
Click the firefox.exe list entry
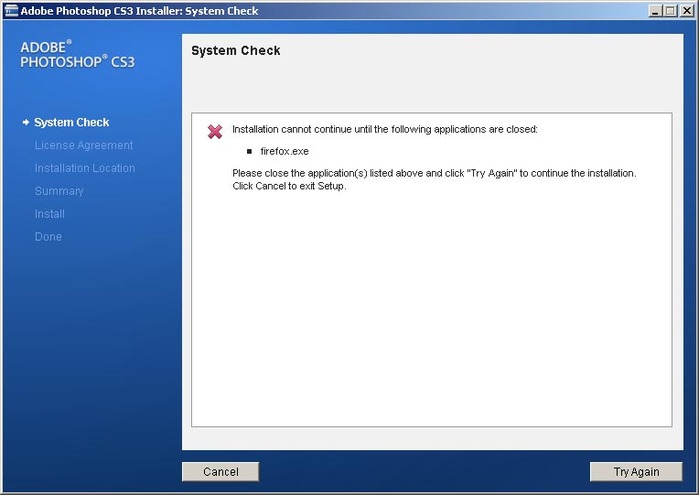point(284,151)
